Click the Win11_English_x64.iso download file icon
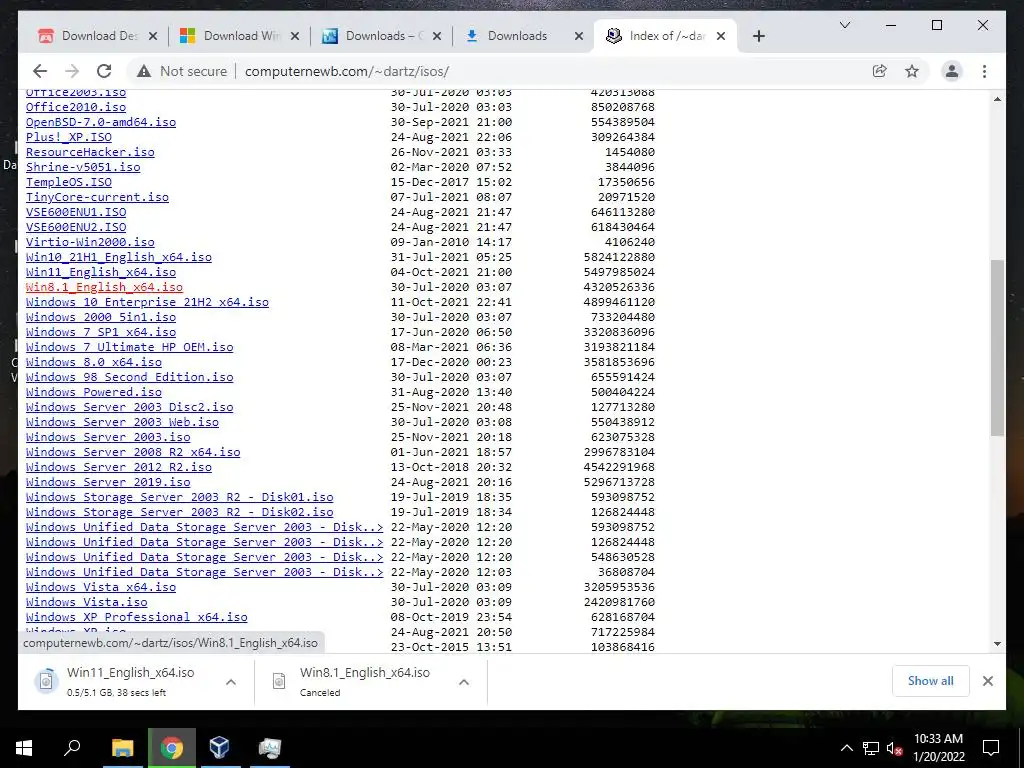This screenshot has width=1024, height=768. point(46,681)
